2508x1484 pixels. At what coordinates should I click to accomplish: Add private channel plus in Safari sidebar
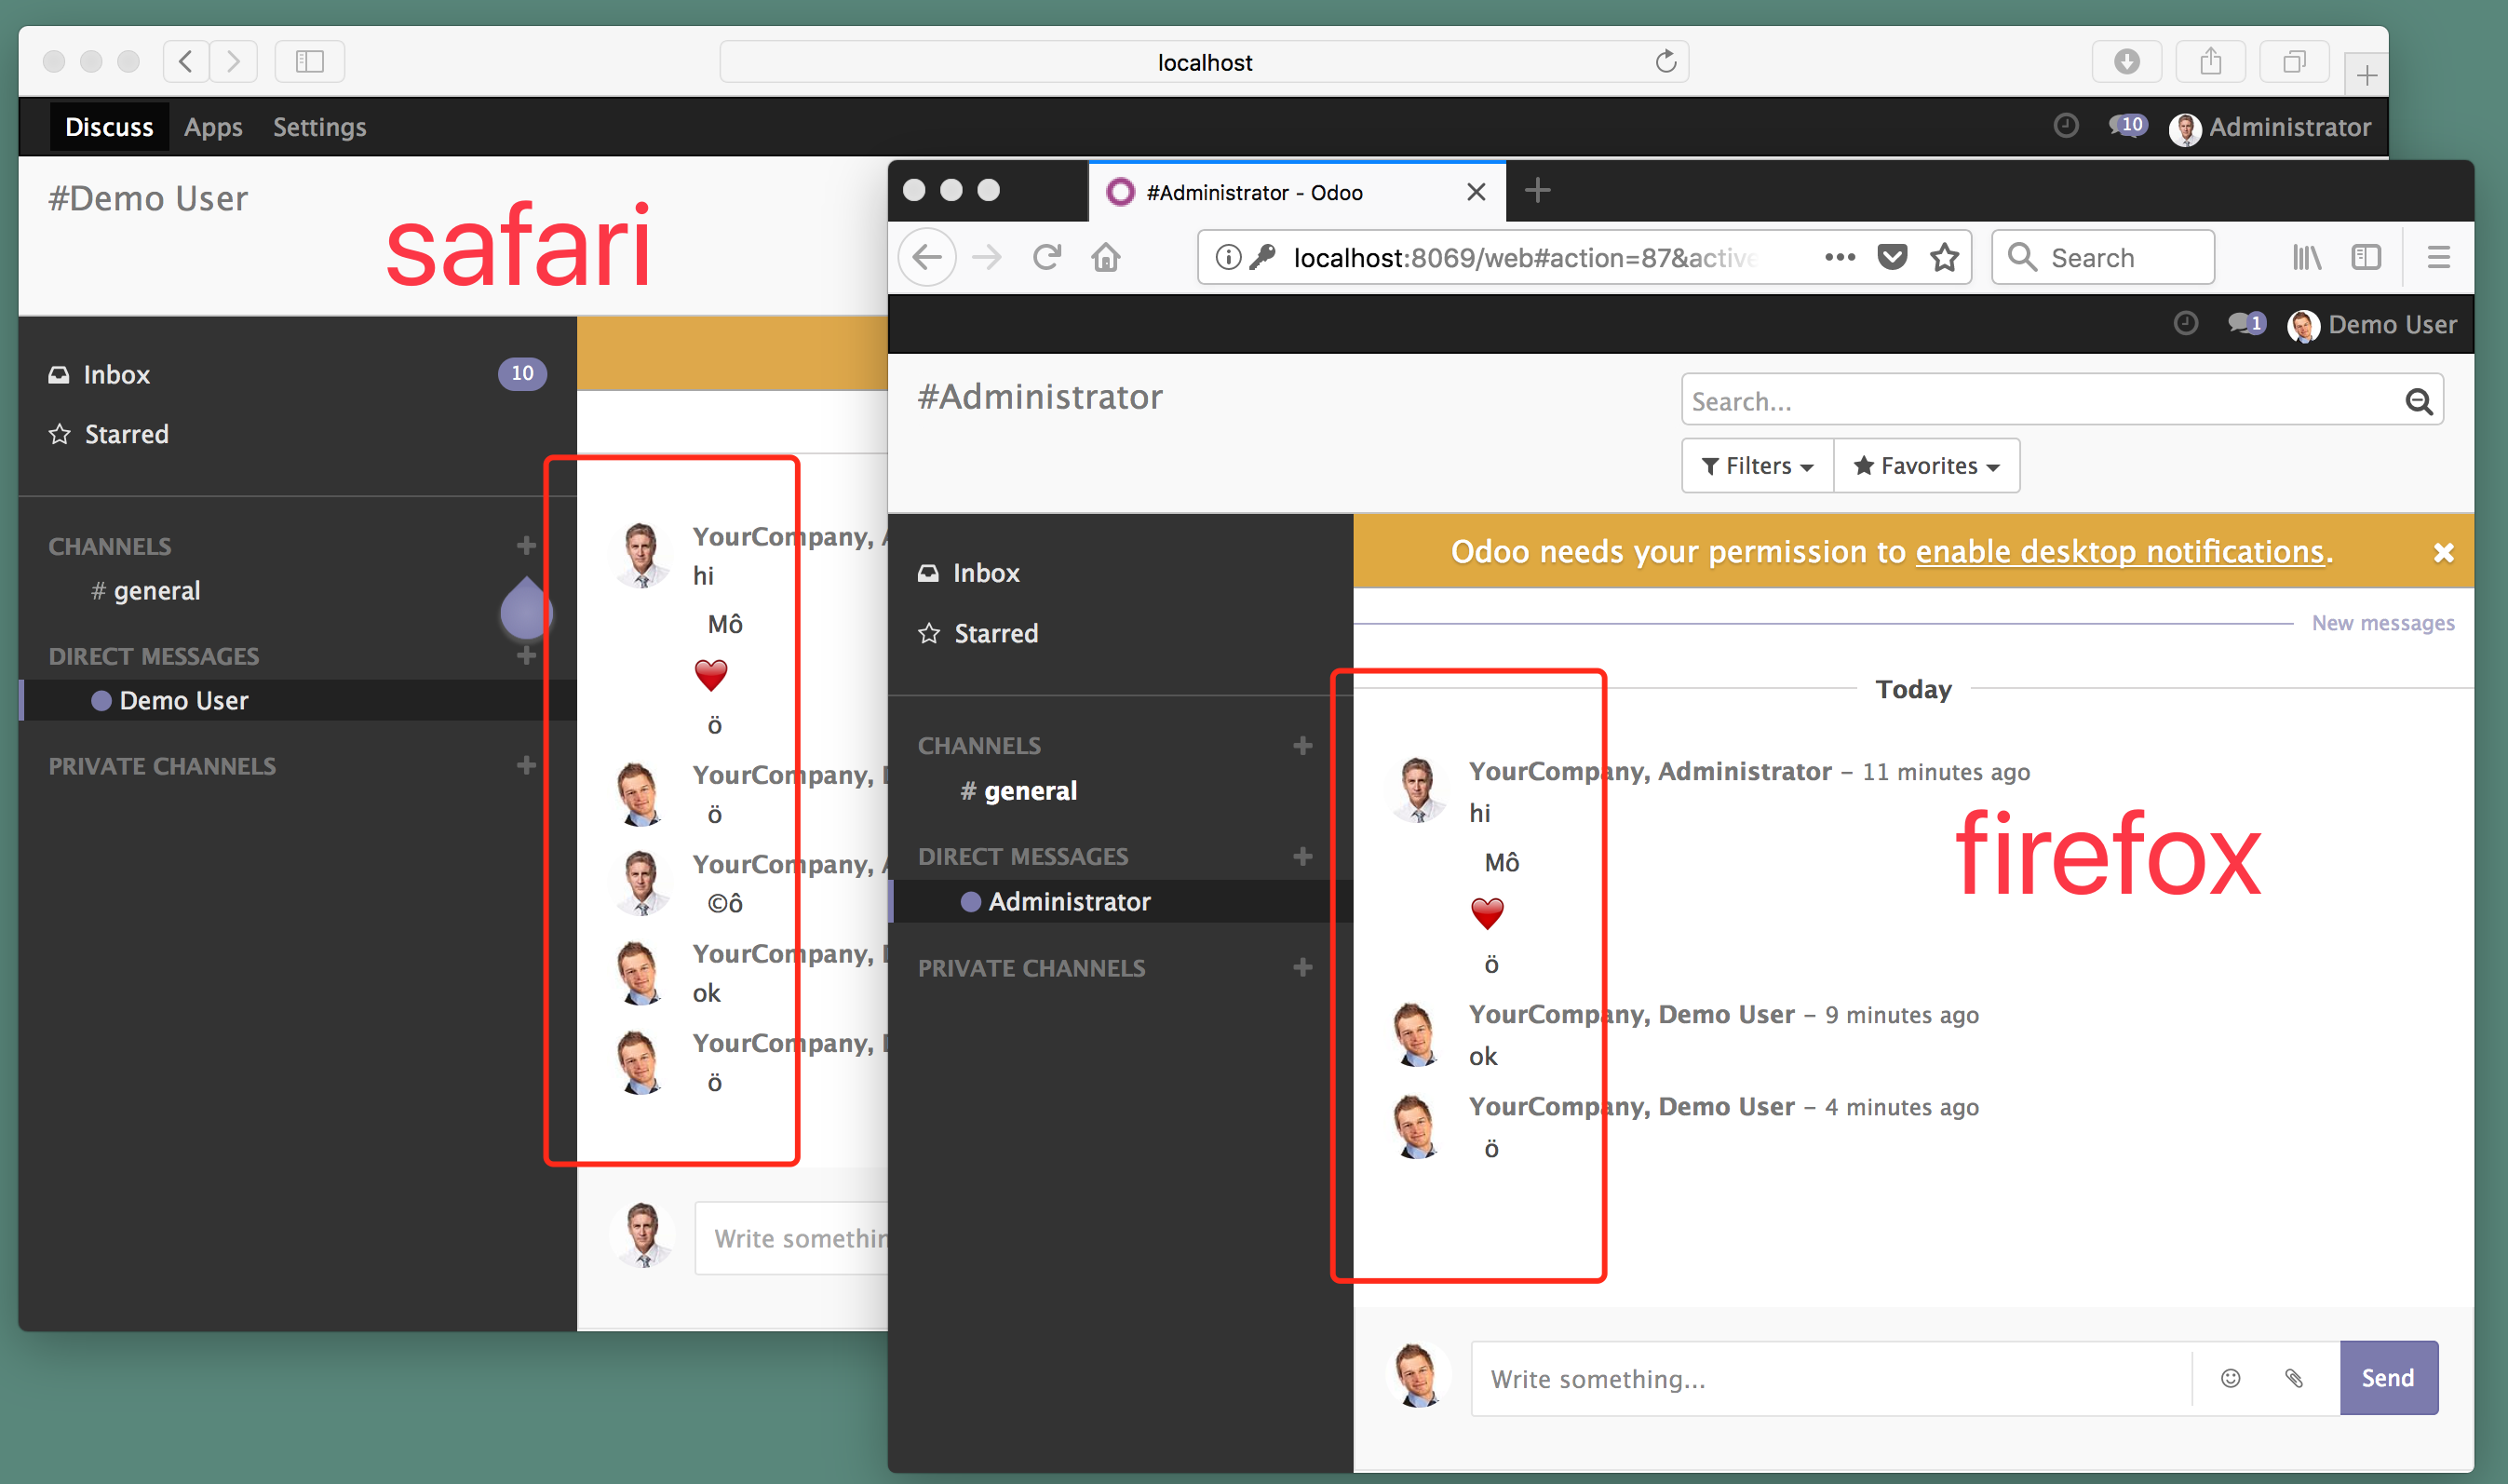(526, 766)
